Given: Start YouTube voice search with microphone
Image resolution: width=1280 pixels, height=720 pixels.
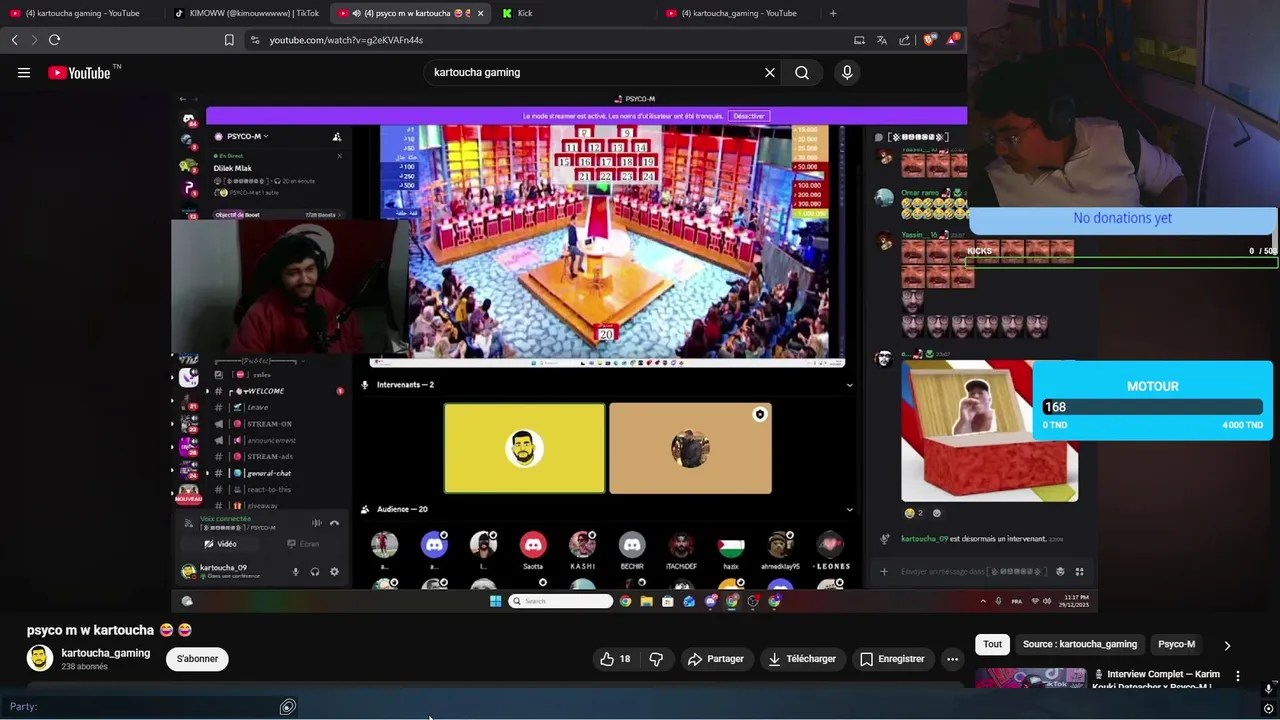Looking at the screenshot, I should [x=847, y=72].
